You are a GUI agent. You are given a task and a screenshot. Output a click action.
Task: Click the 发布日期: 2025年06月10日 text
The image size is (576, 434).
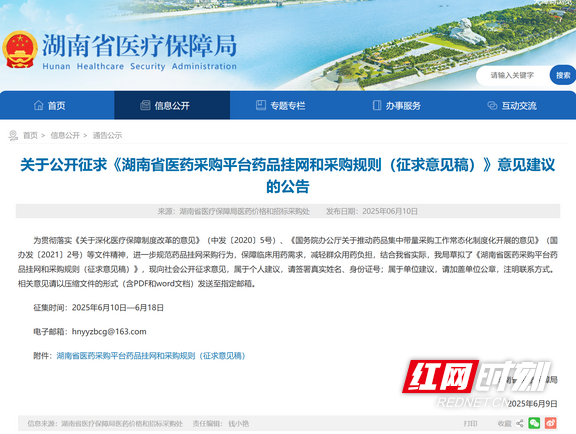[371, 211]
